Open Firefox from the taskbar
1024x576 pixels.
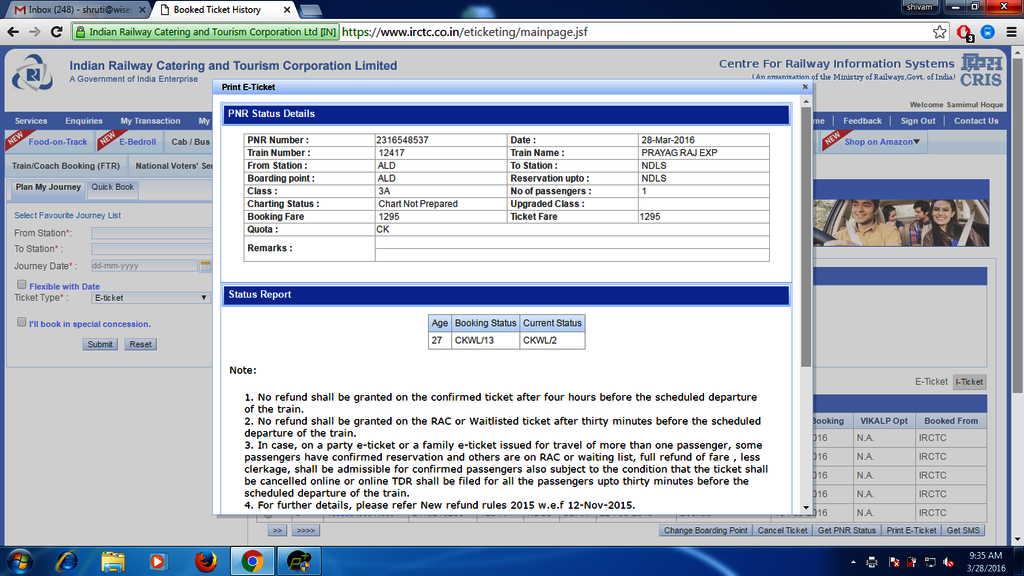(205, 562)
